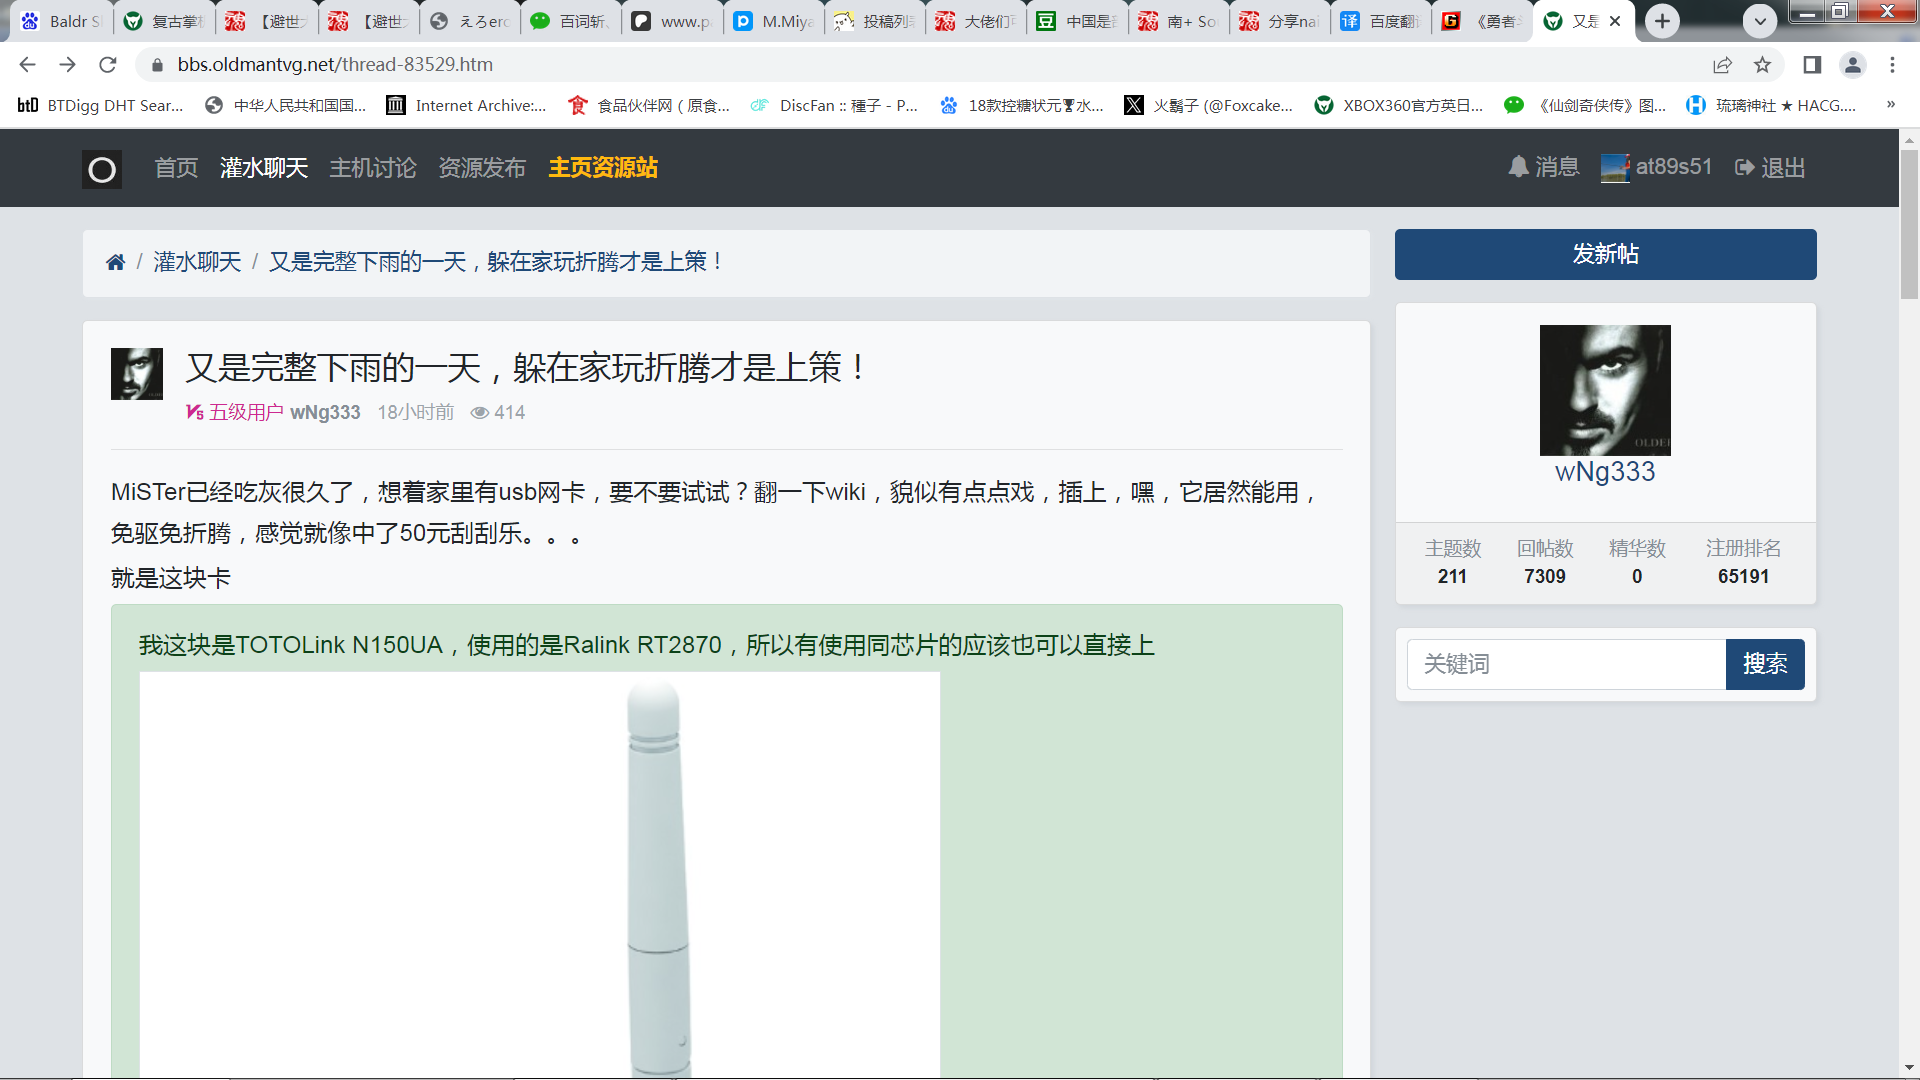Image resolution: width=1920 pixels, height=1080 pixels.
Task: Open DiscFan bookmark
Action: (x=835, y=105)
